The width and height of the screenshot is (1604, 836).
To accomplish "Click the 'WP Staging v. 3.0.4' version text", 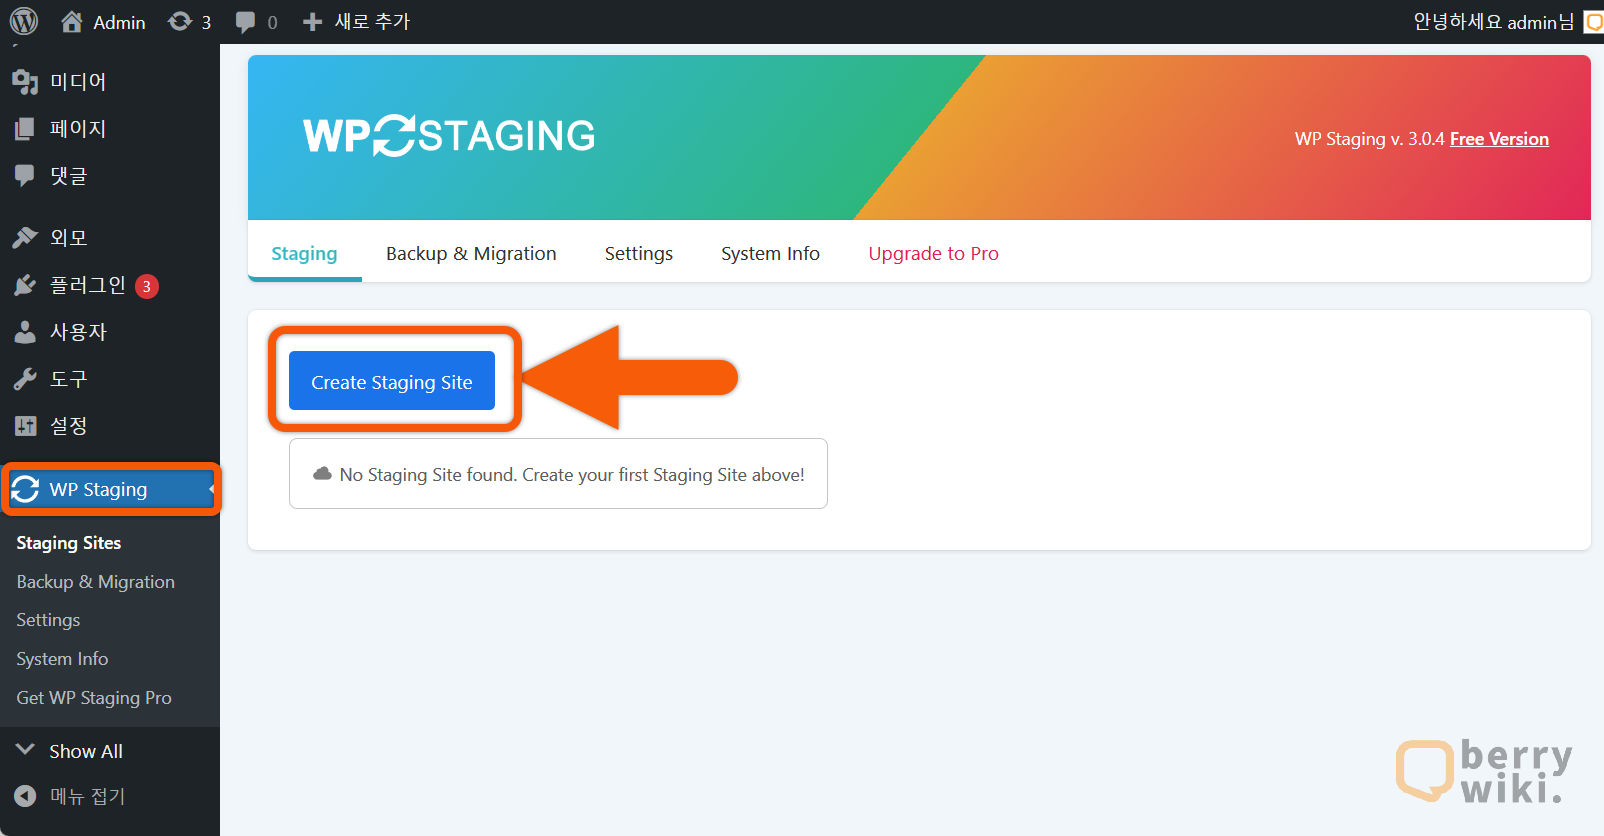I will point(1369,139).
